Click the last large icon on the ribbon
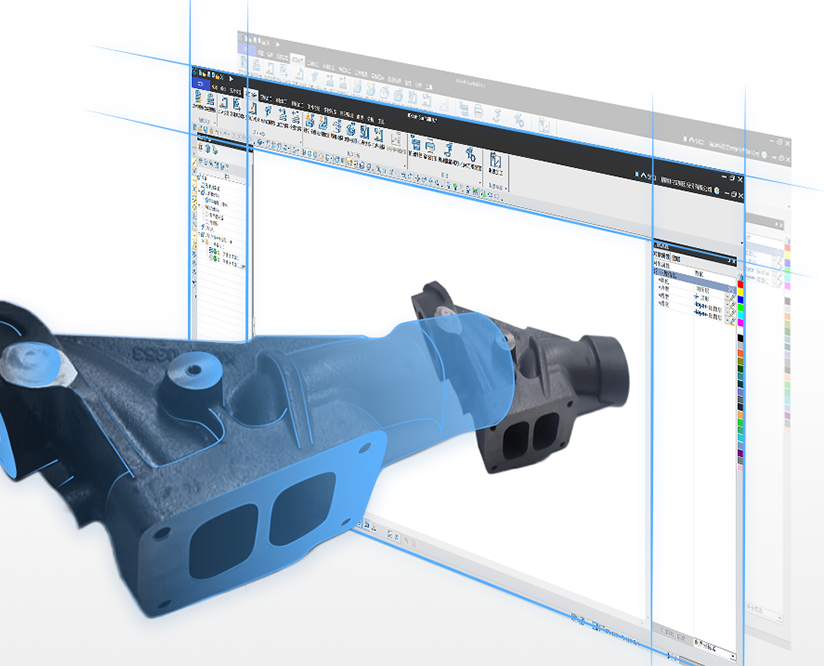 tap(495, 162)
